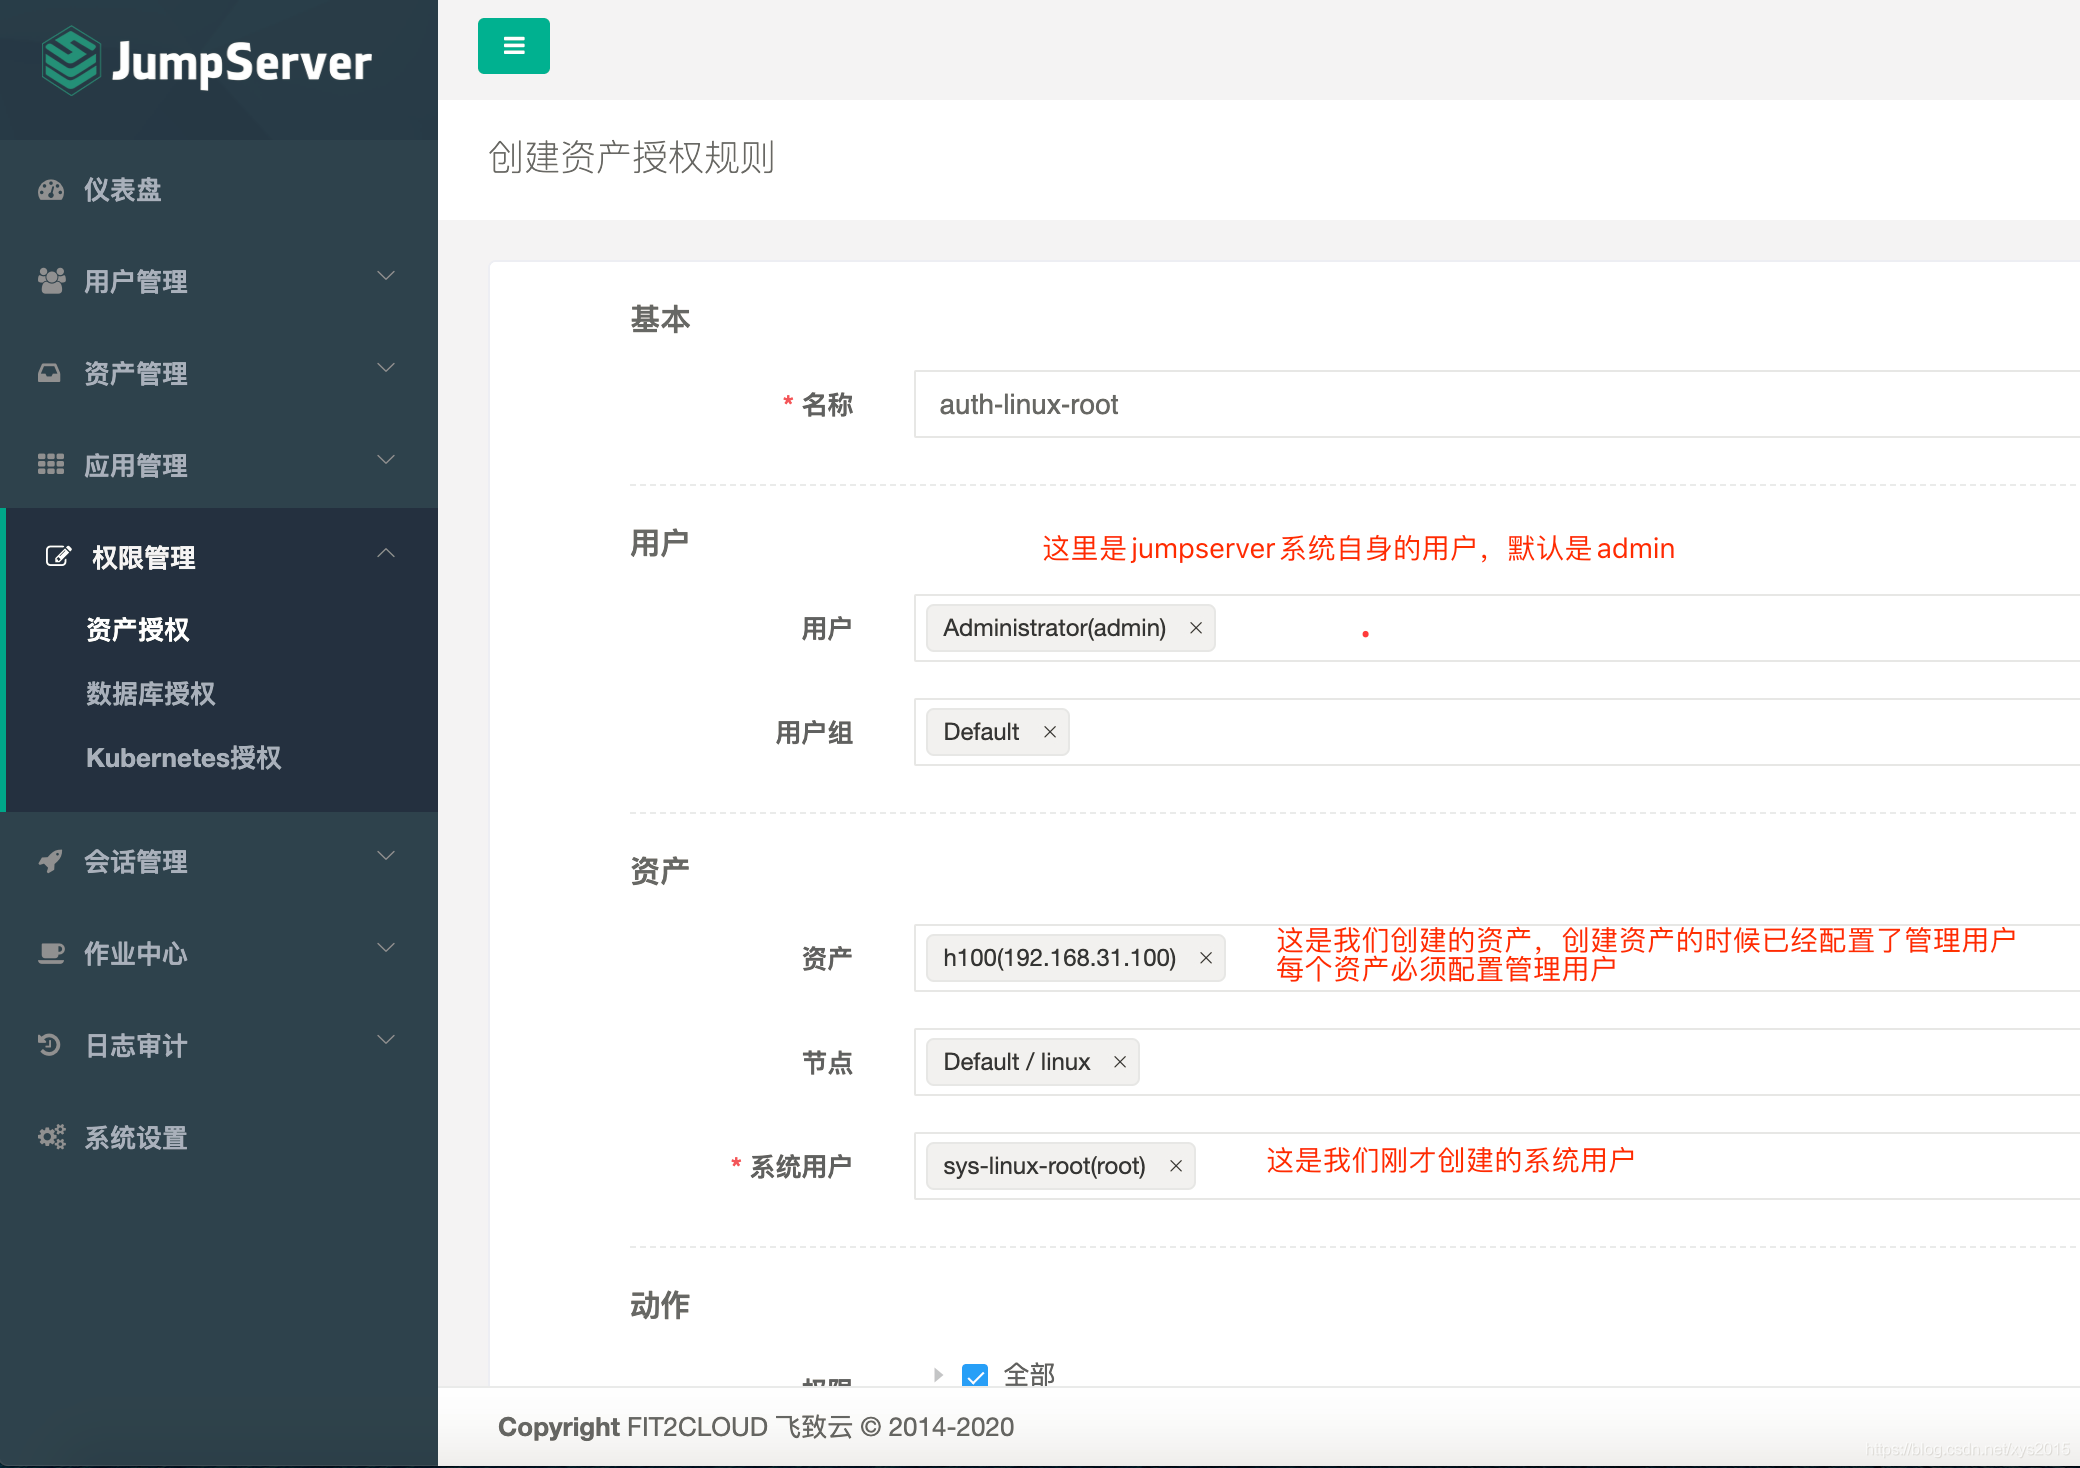Remove the Default user group tag

1049,732
